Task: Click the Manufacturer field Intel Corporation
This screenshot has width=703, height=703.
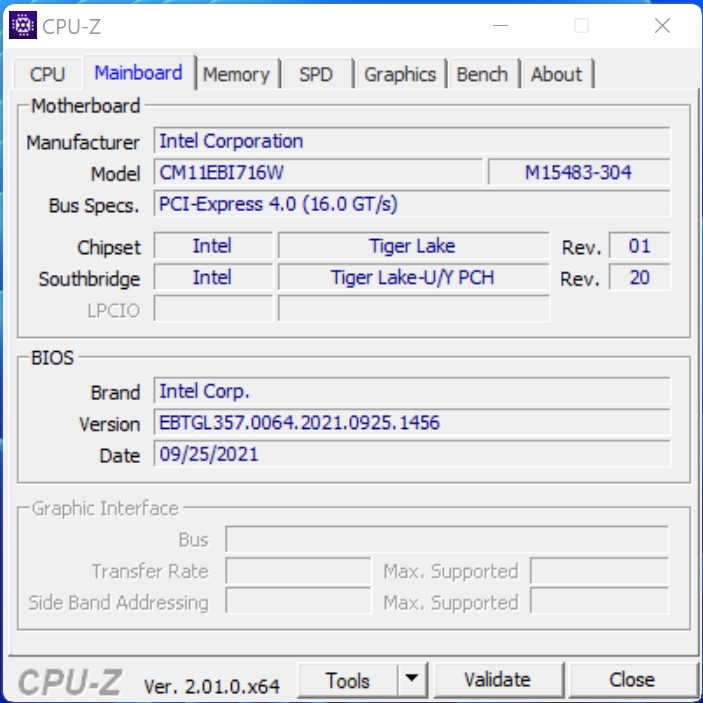Action: click(412, 141)
